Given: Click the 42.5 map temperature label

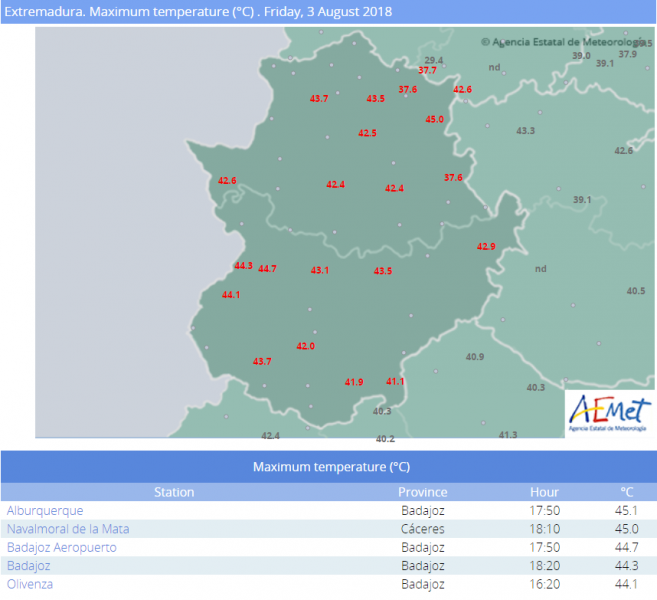Looking at the screenshot, I should pos(367,133).
